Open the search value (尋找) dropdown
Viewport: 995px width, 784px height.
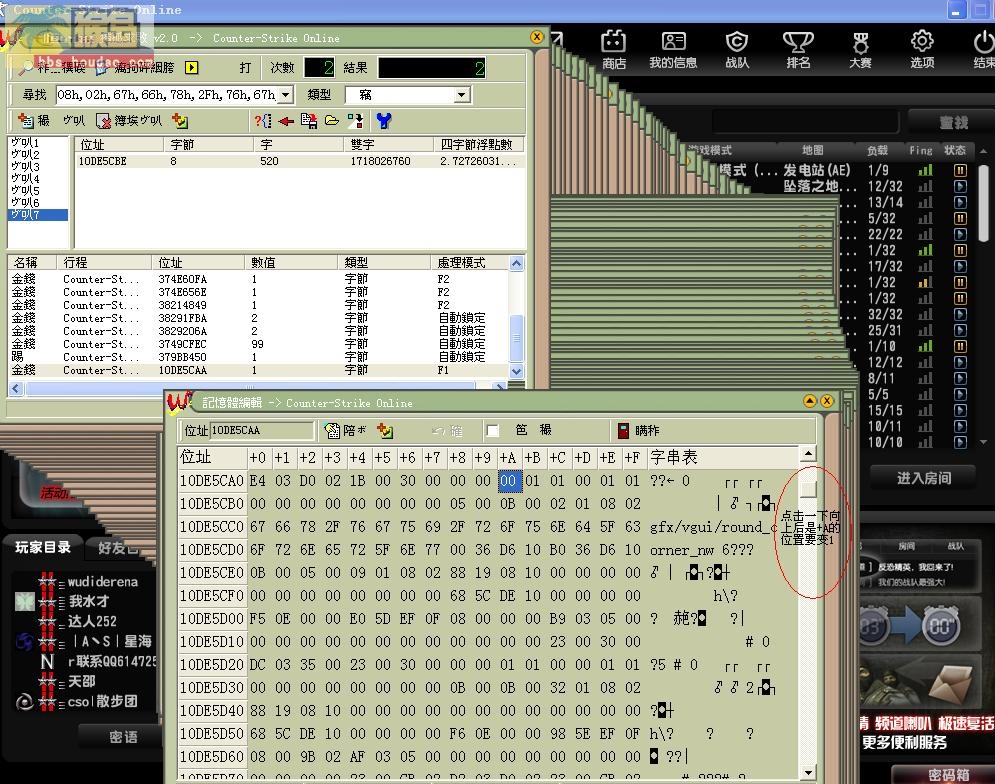point(286,95)
